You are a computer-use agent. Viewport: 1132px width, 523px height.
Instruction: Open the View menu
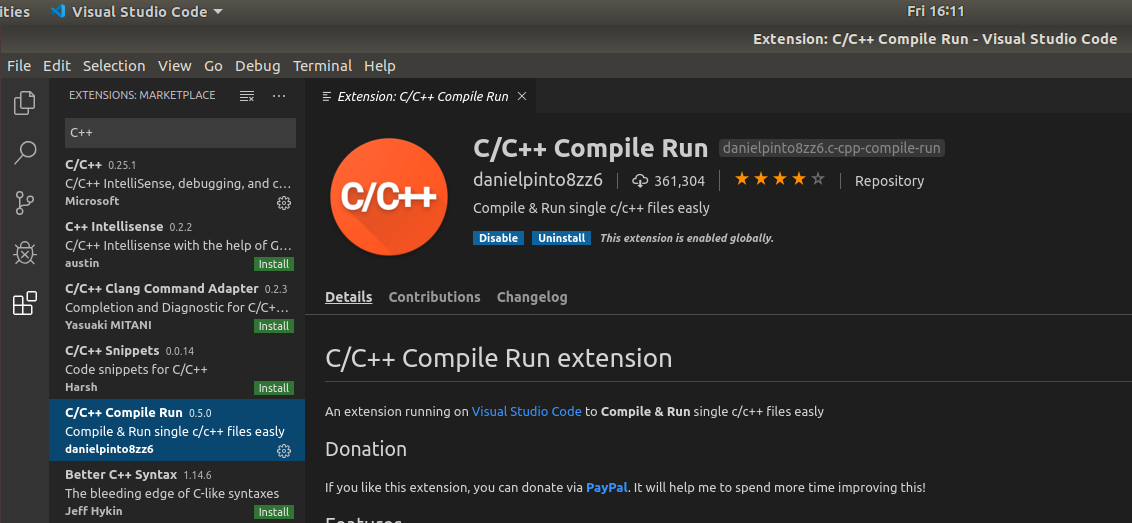pyautogui.click(x=175, y=66)
